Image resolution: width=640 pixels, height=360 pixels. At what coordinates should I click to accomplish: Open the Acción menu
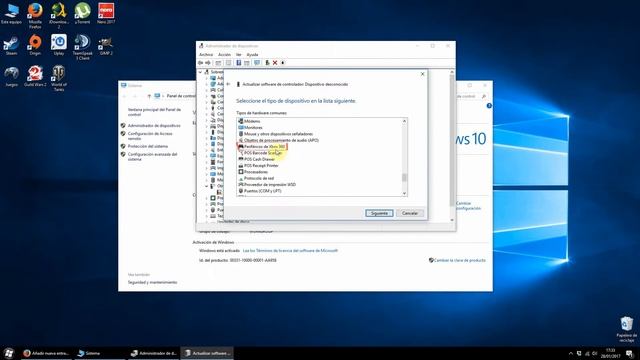(224, 54)
